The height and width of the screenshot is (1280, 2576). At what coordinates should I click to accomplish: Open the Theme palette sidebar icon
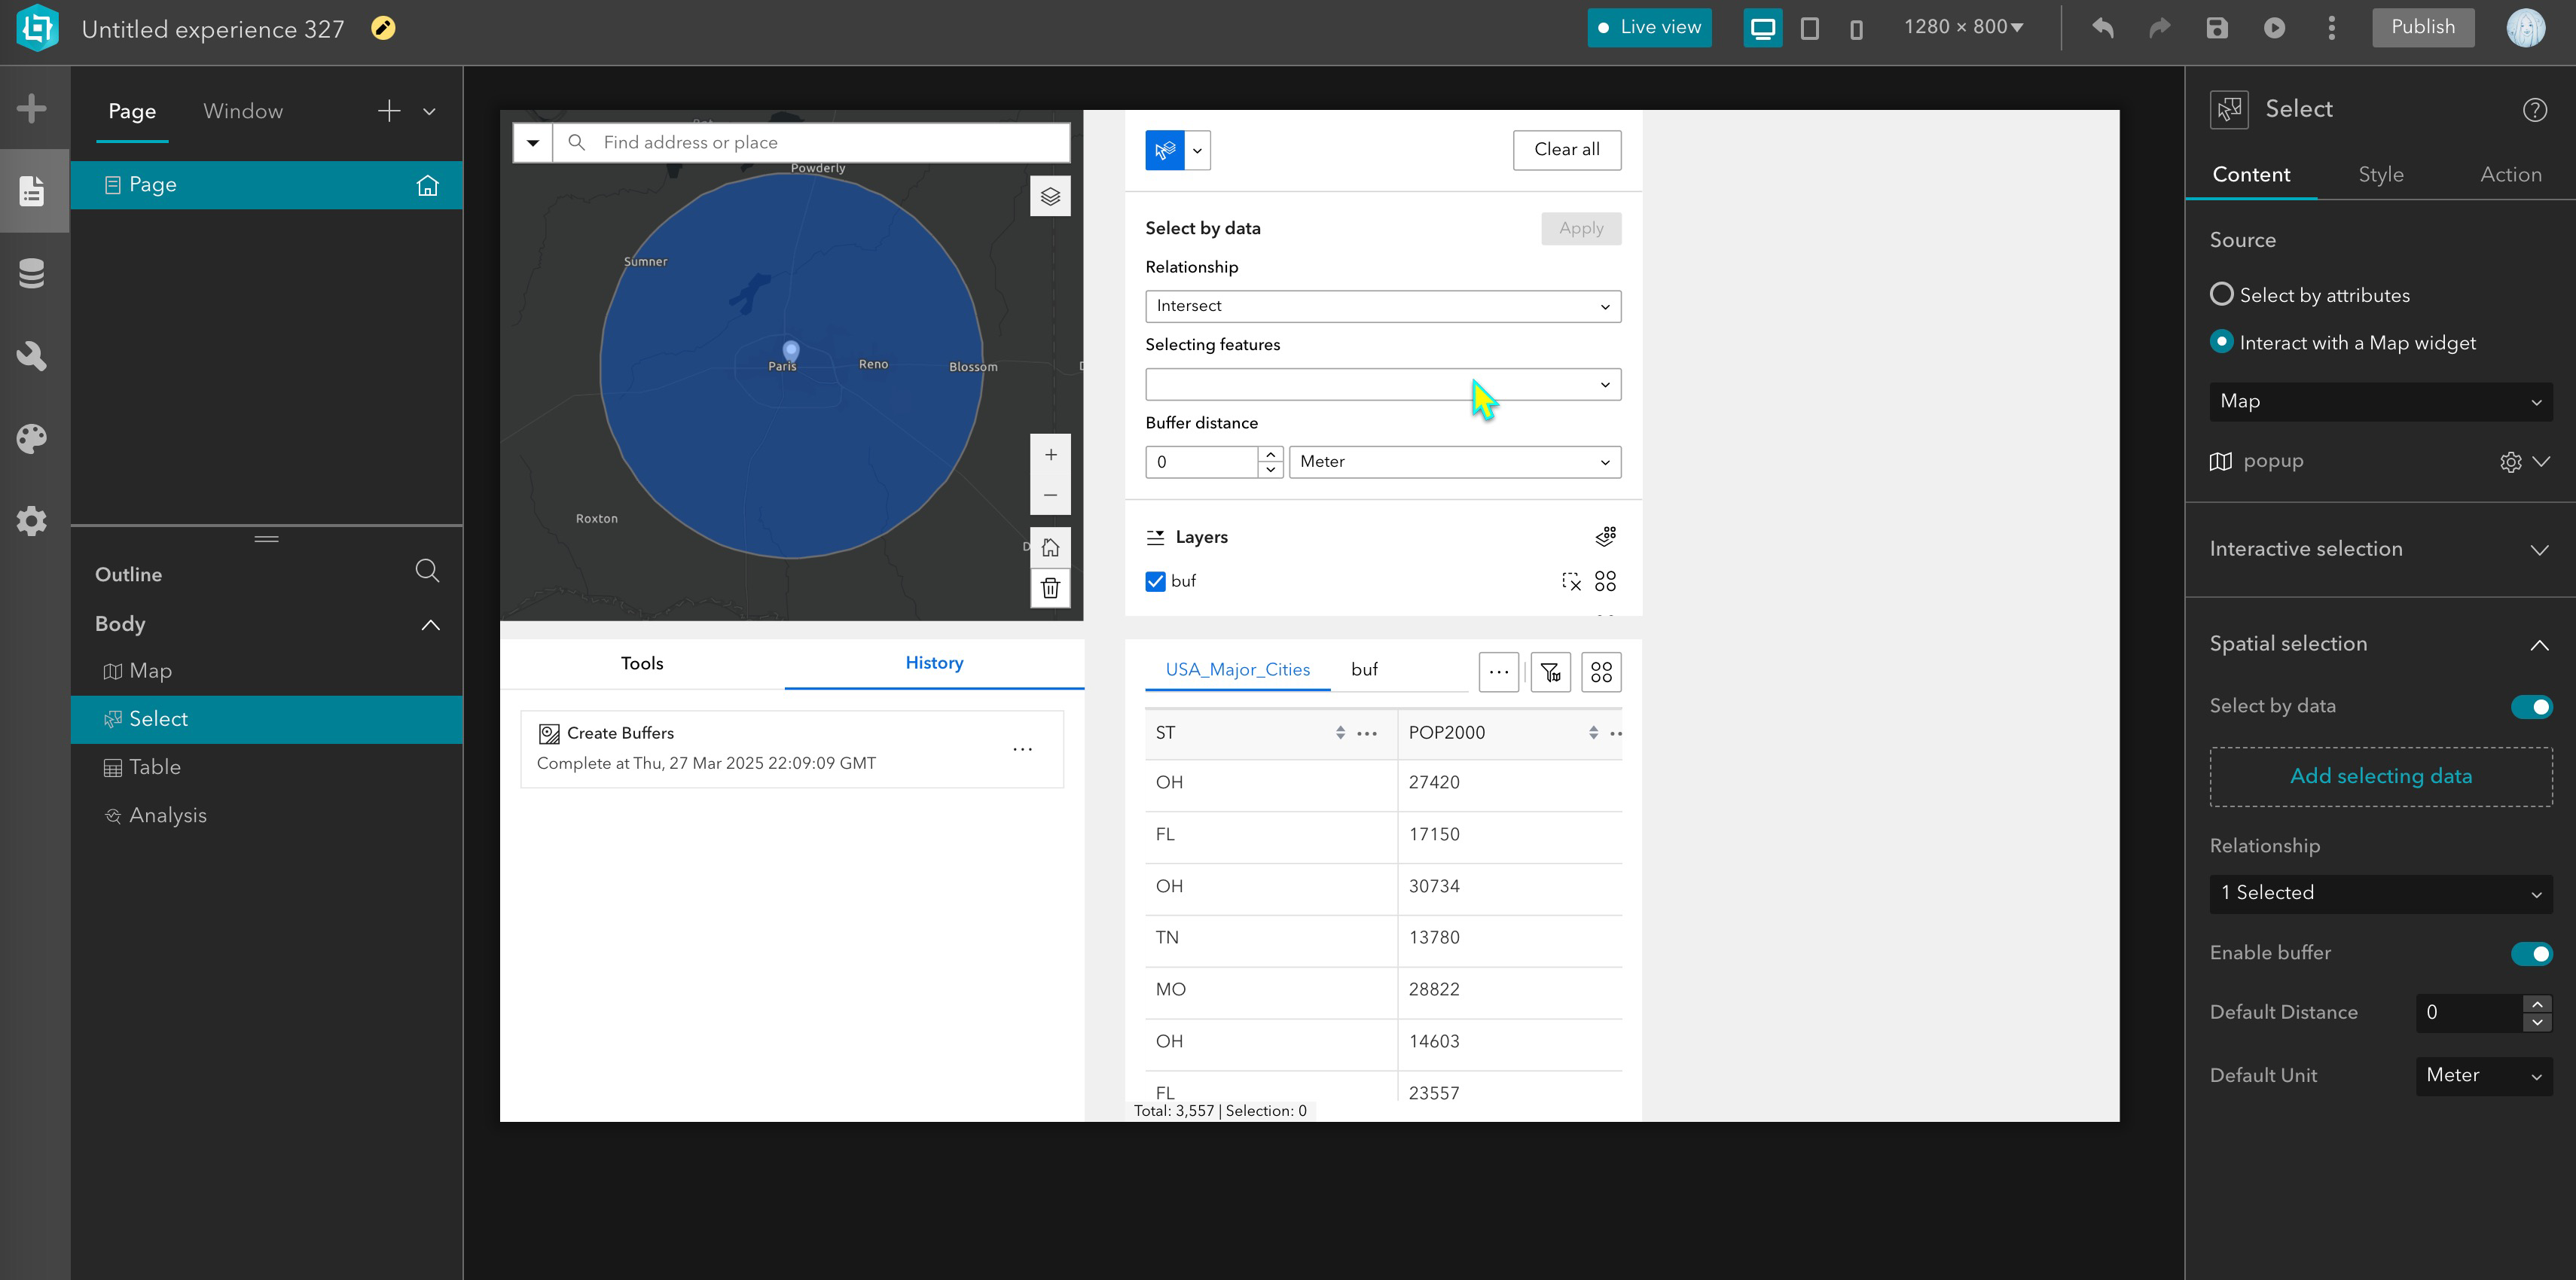pos(32,438)
